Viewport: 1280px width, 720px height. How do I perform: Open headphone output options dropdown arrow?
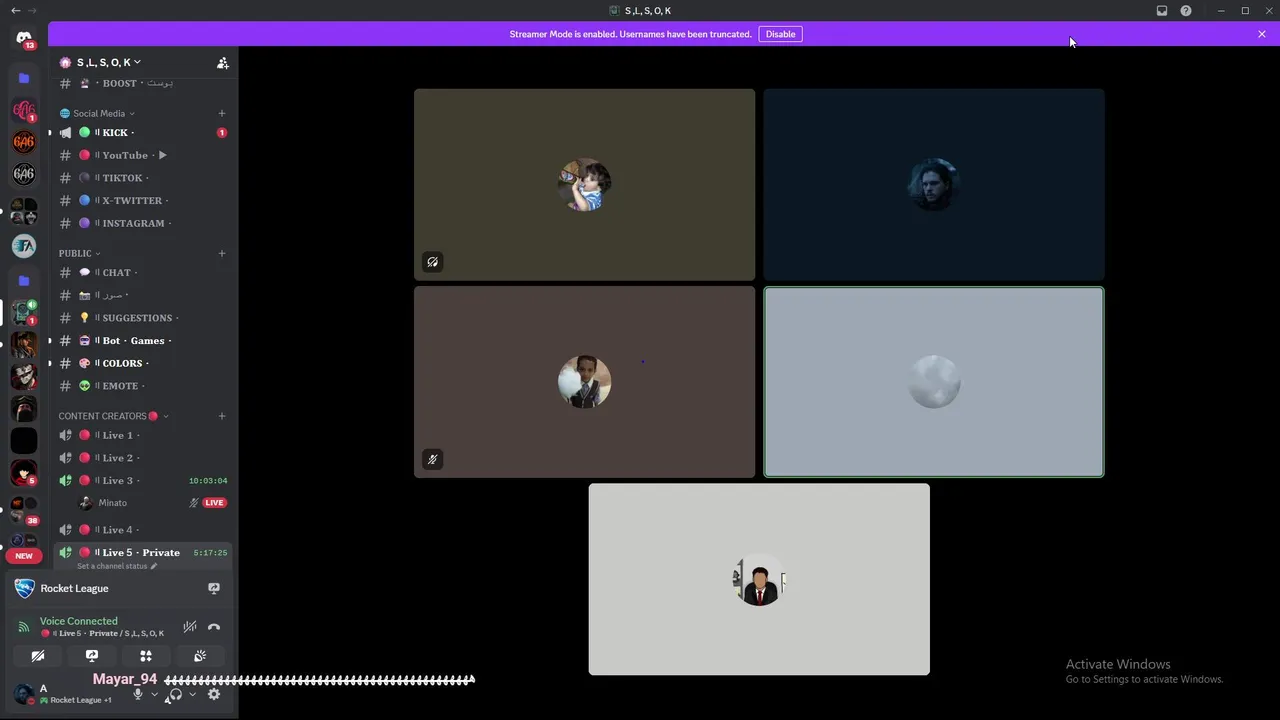point(192,694)
